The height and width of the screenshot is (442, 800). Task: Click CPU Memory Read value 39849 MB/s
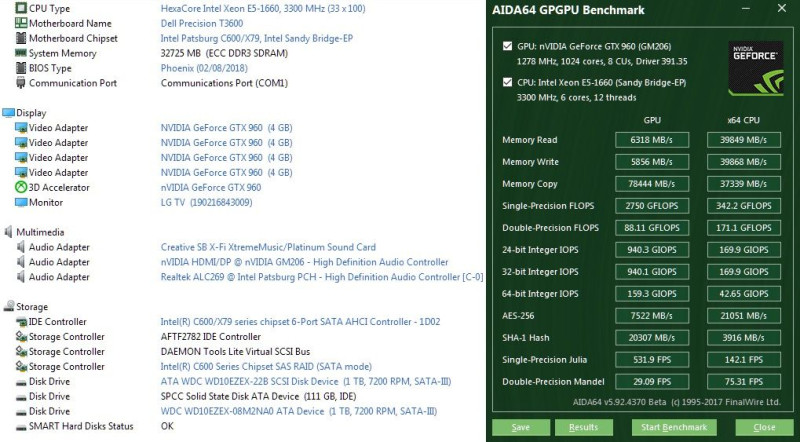743,140
